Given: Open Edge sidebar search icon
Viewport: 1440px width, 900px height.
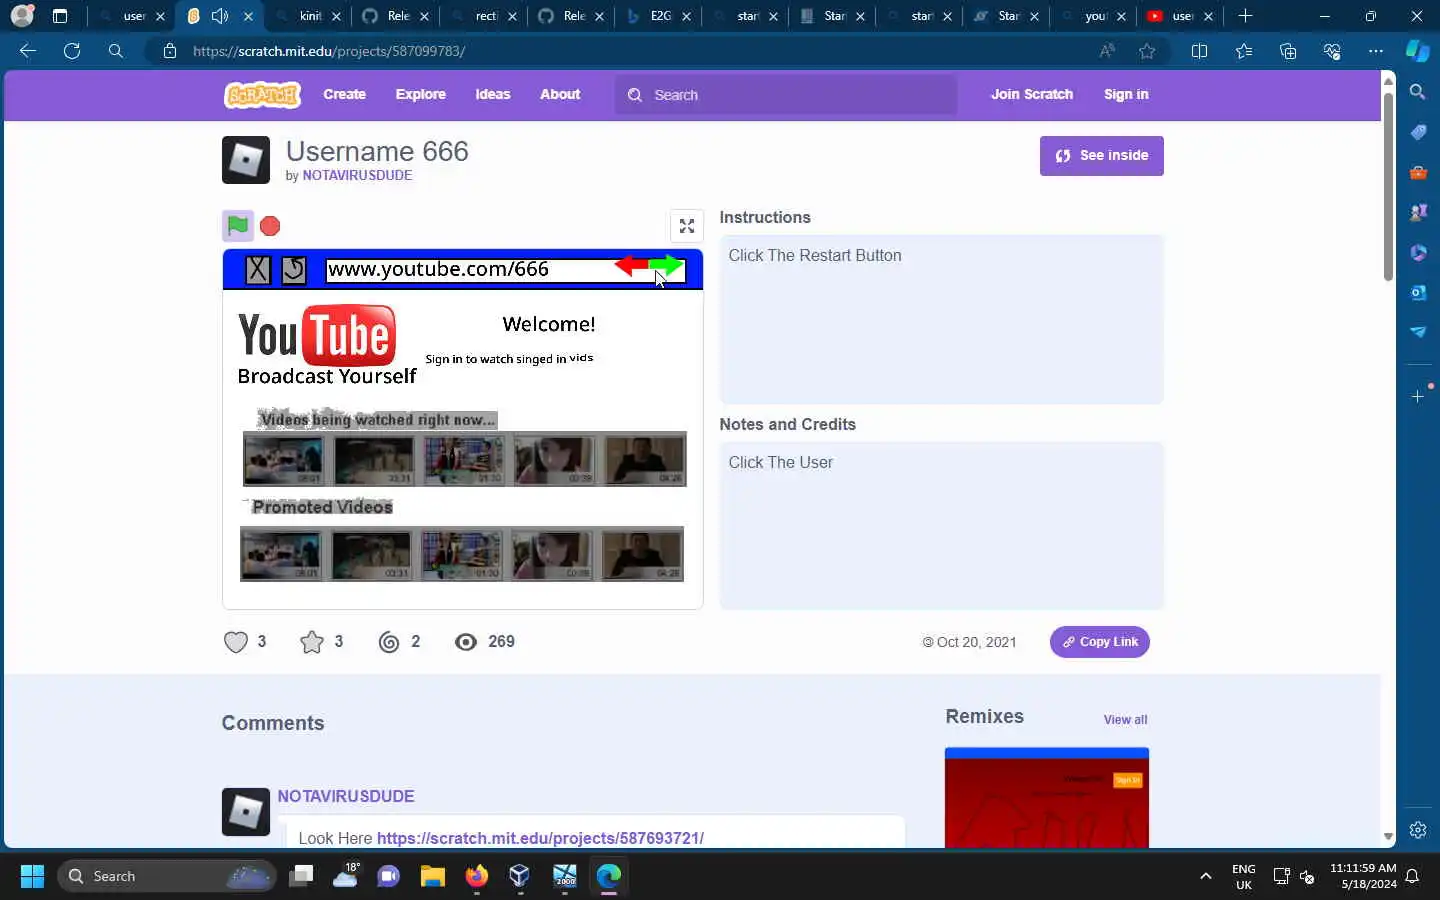Looking at the screenshot, I should click(x=1417, y=92).
